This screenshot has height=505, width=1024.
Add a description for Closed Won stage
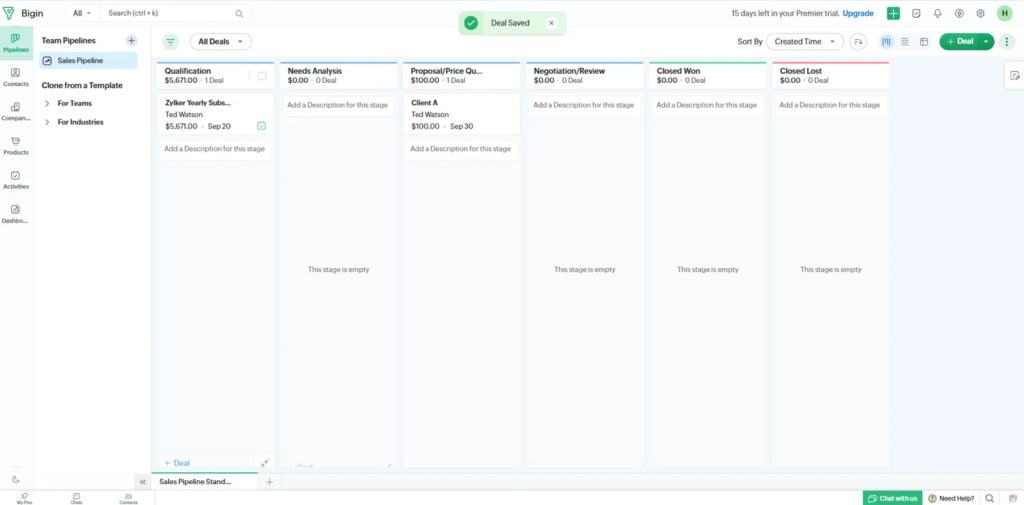[x=707, y=105]
